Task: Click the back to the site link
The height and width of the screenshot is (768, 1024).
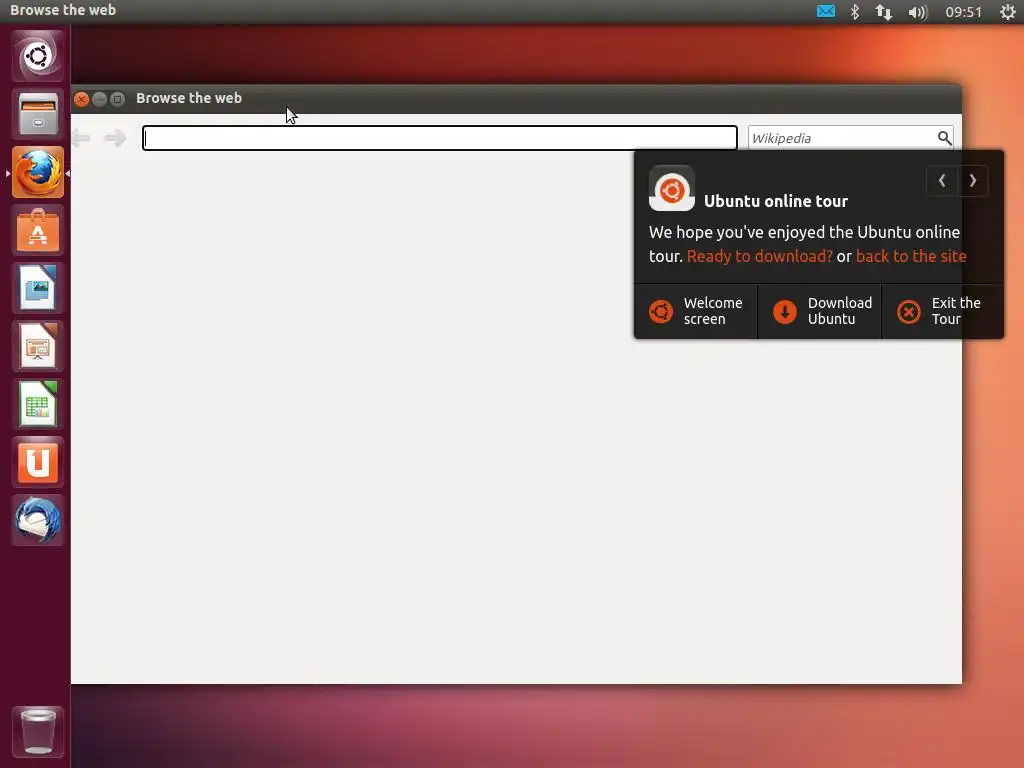Action: coord(911,256)
